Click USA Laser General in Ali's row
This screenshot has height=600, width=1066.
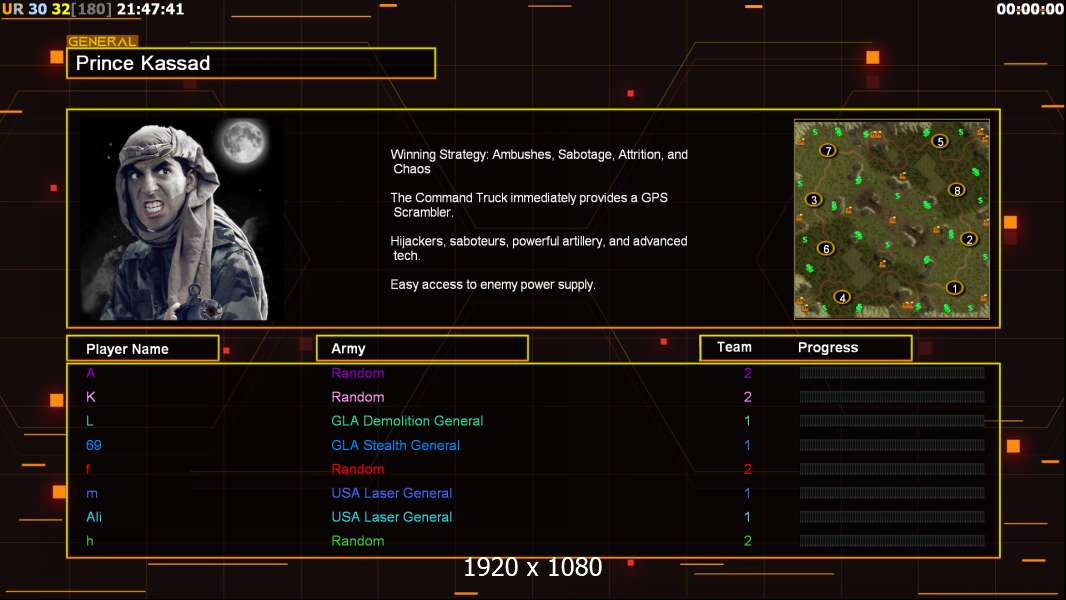tap(392, 516)
